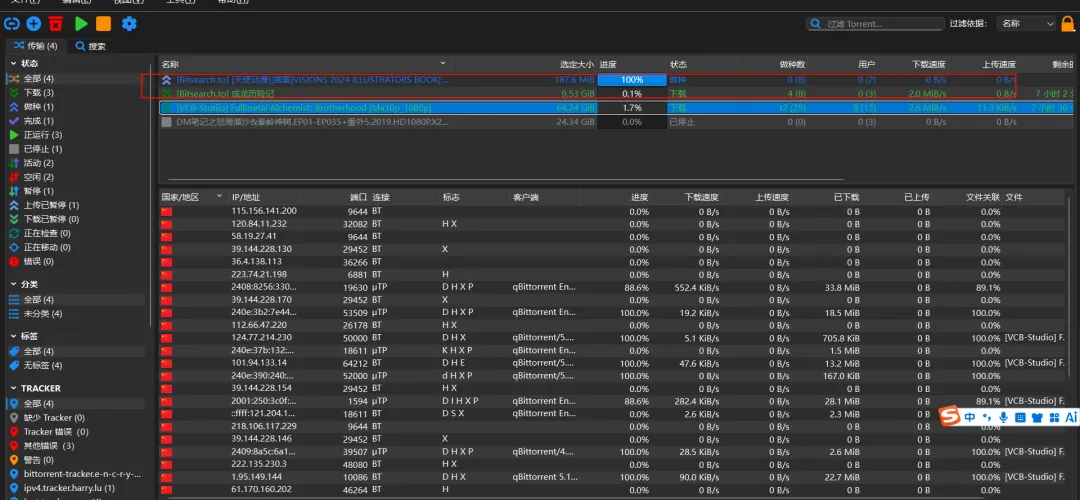This screenshot has height=500, width=1080.
Task: Filter by 已停止 (1) status
Action: pyautogui.click(x=76, y=149)
